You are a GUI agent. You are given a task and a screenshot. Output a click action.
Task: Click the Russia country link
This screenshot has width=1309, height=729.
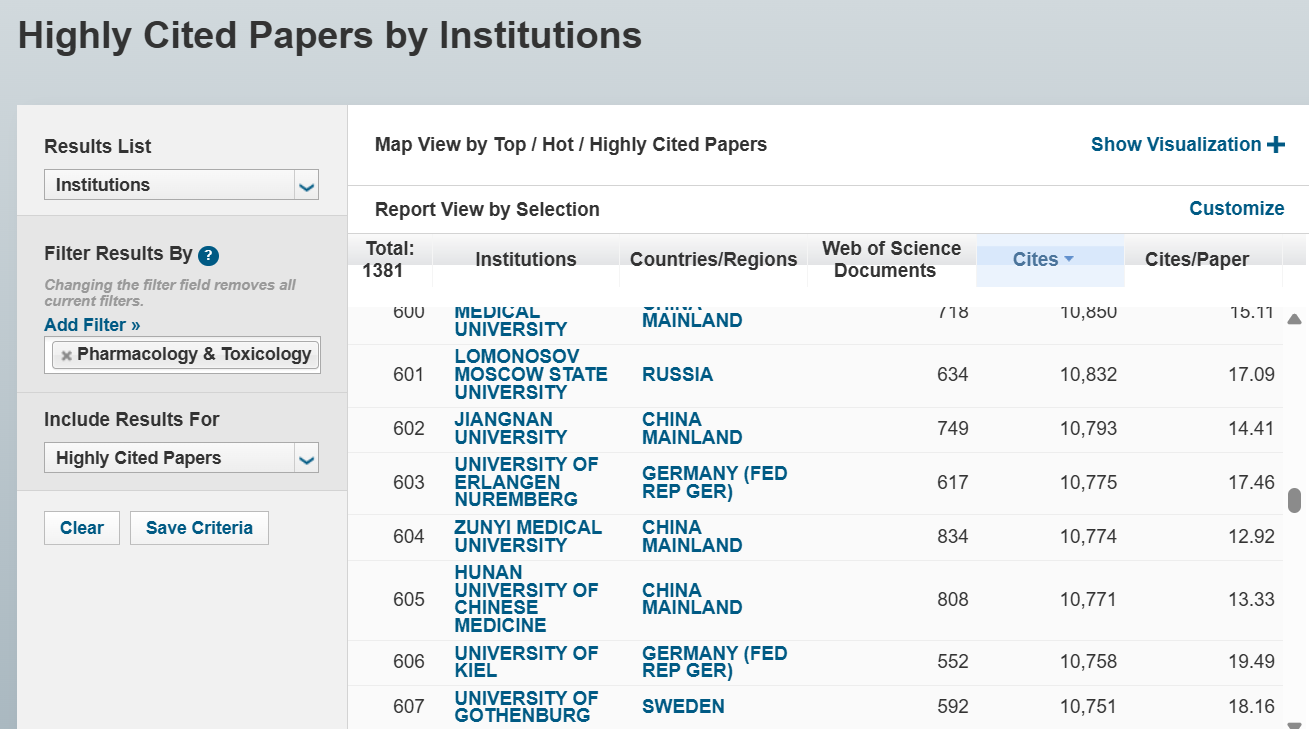678,374
